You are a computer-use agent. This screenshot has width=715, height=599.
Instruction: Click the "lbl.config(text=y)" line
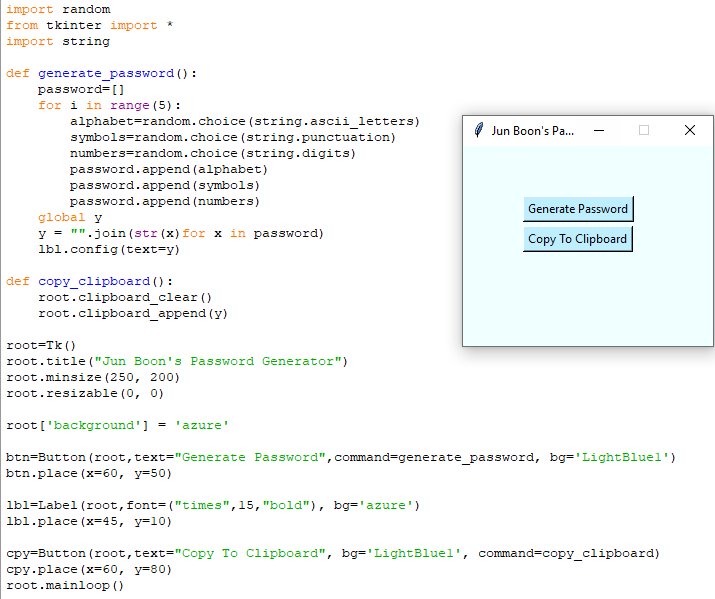coord(110,249)
